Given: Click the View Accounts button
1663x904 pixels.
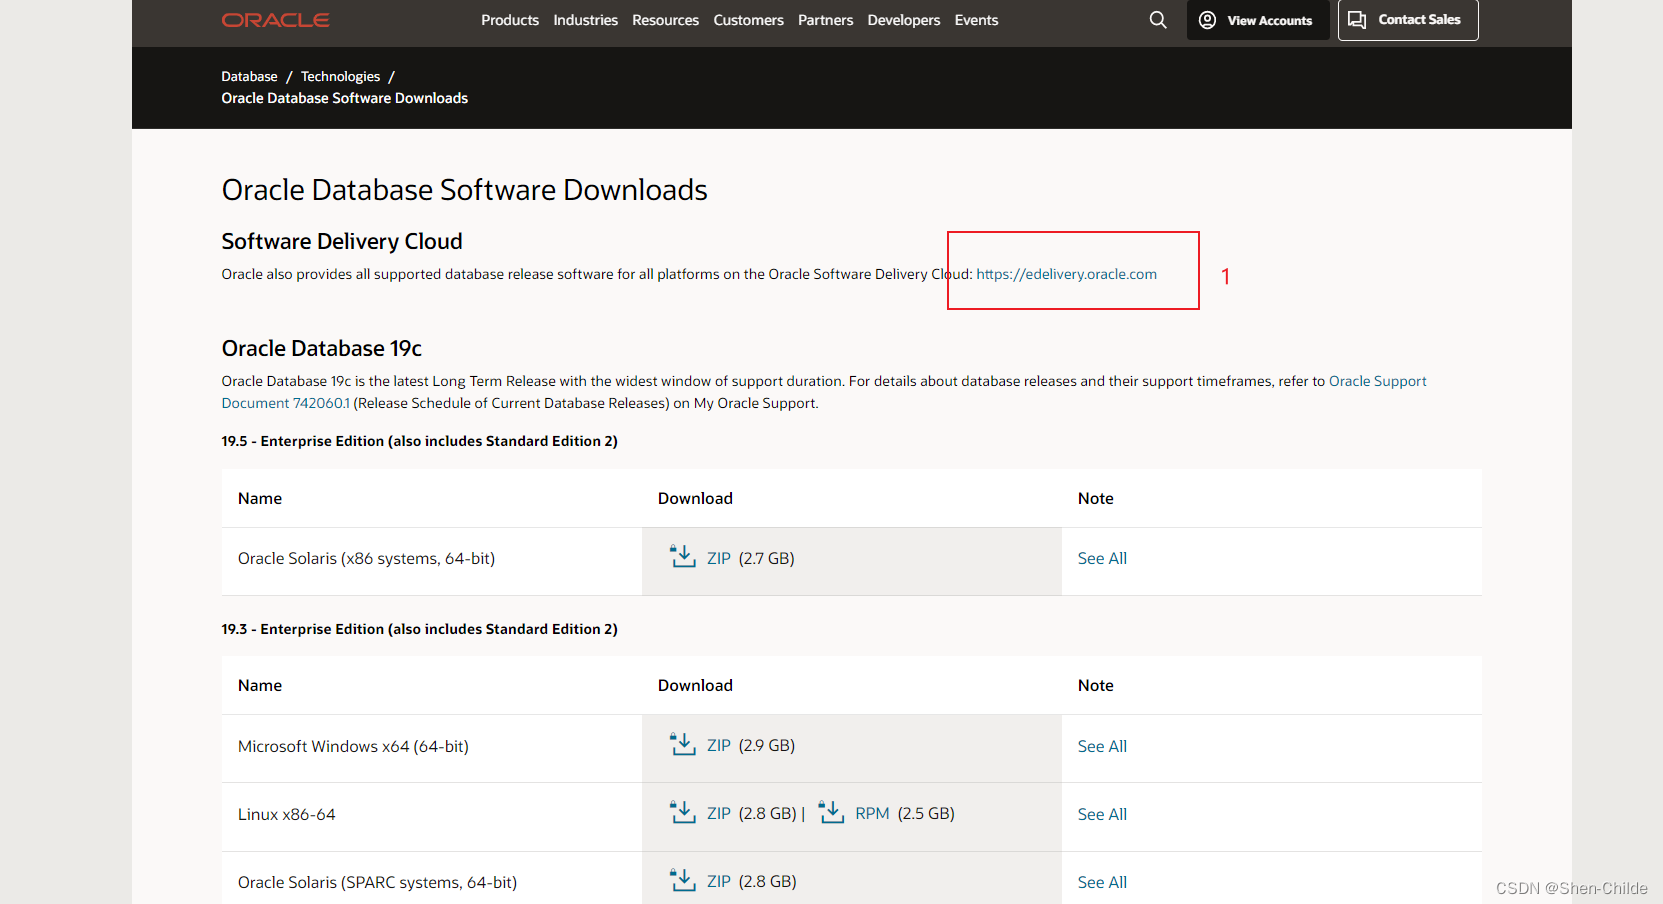Looking at the screenshot, I should click(1258, 20).
